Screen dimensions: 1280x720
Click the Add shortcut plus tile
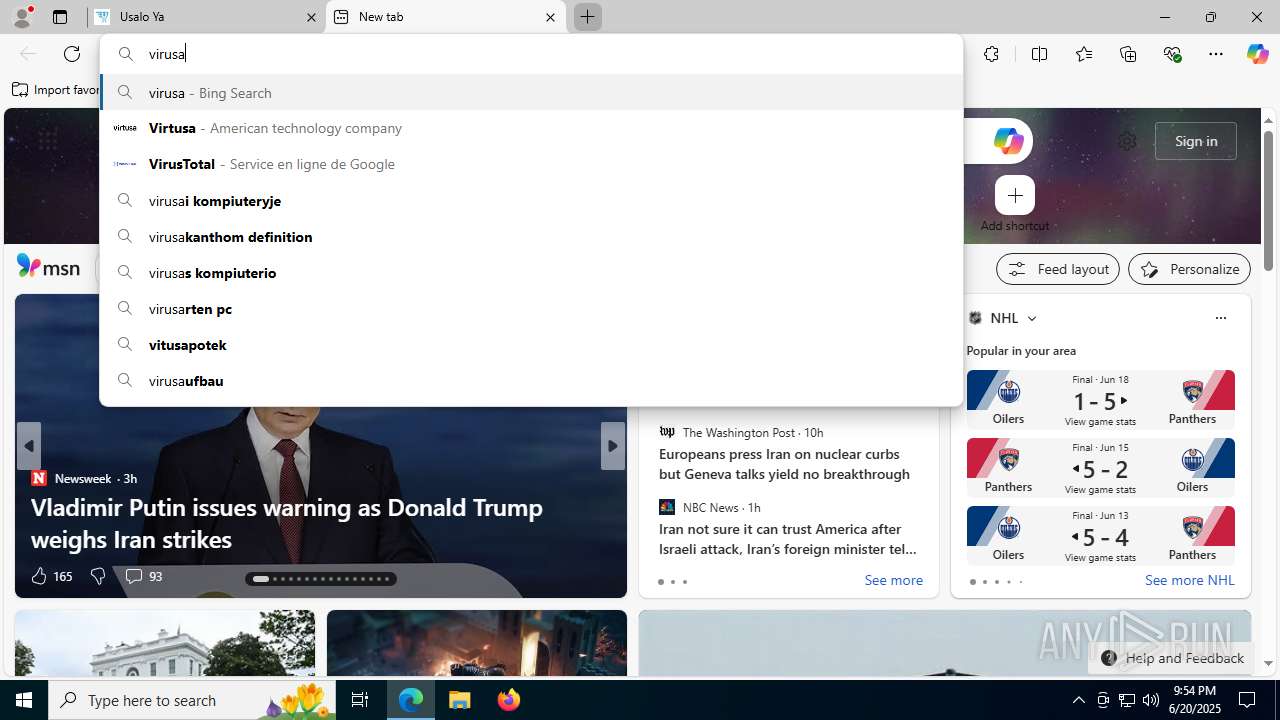tap(1015, 195)
